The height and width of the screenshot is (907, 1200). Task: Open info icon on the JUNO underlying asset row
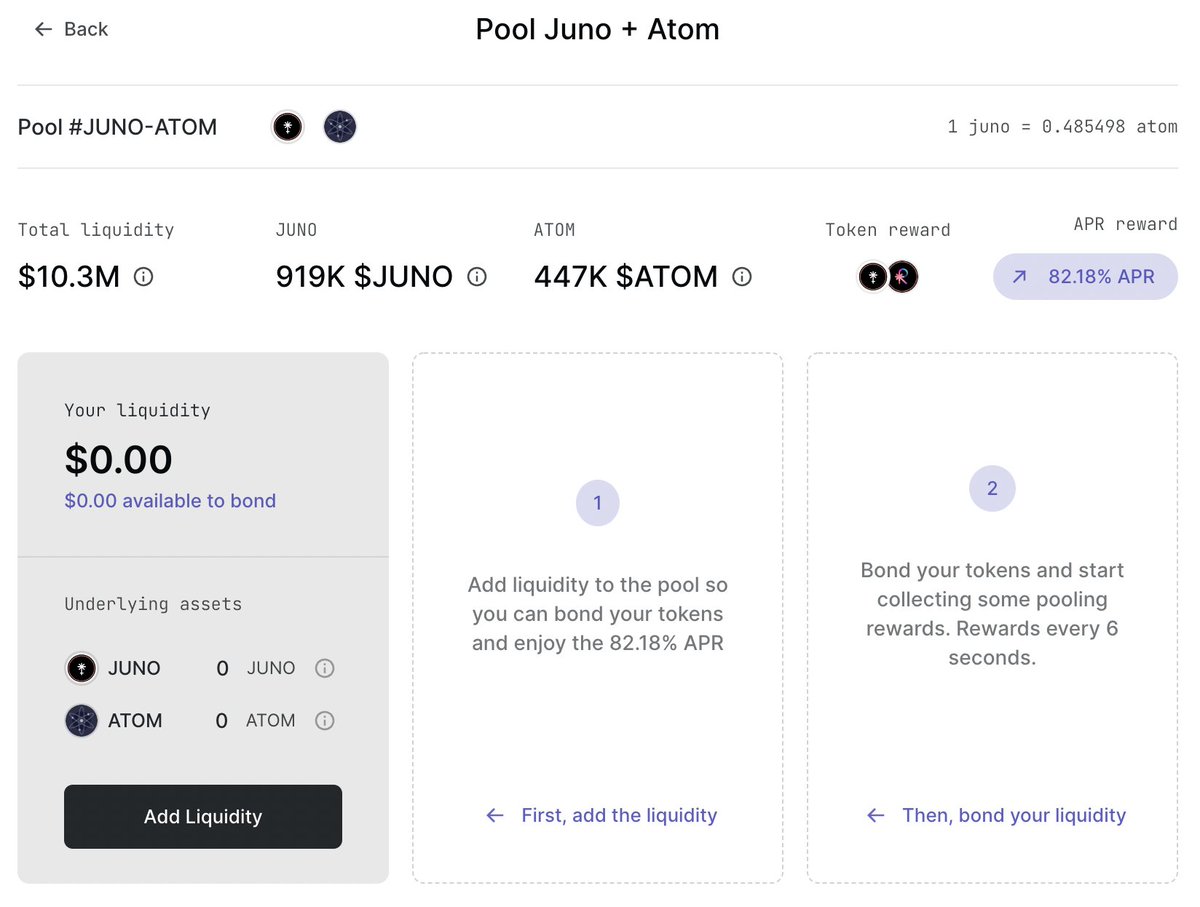pyautogui.click(x=324, y=668)
